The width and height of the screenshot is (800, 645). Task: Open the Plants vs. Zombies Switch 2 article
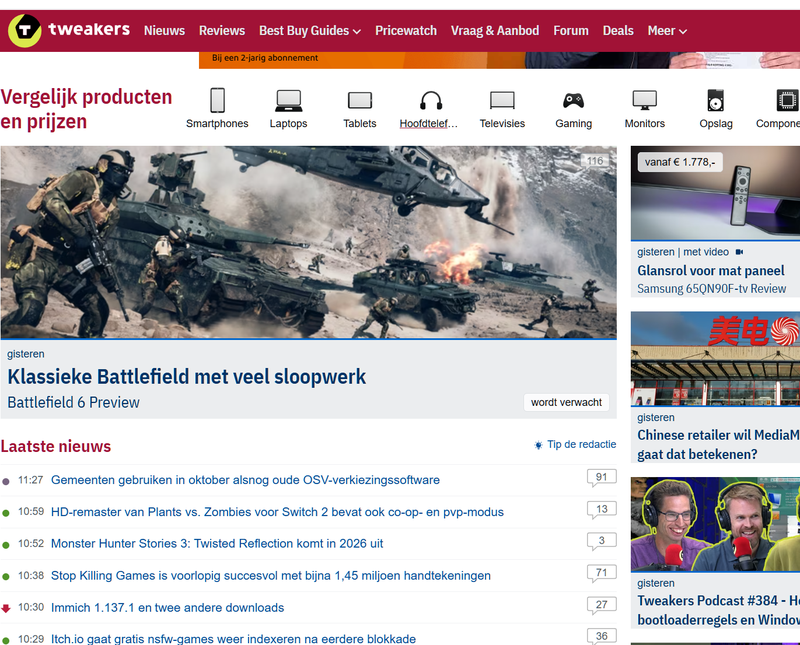pos(277,512)
